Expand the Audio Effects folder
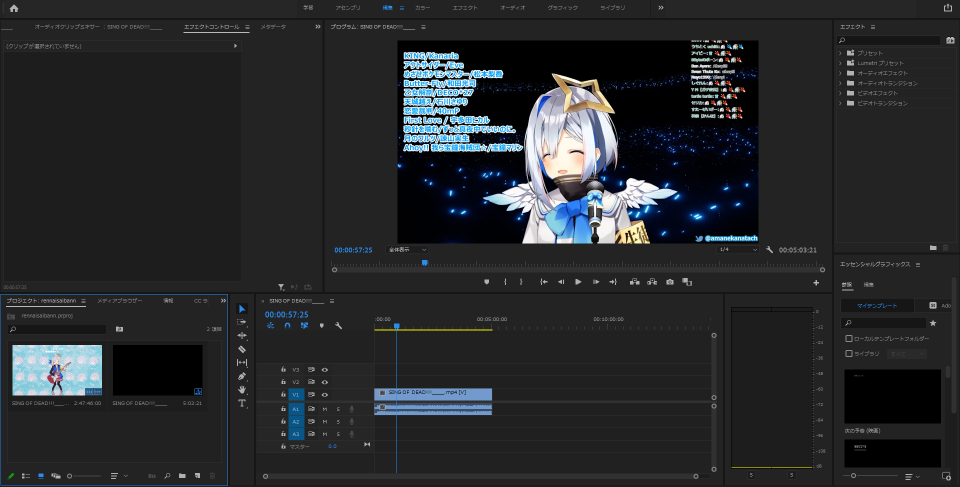Viewport: 960px width, 487px height. coord(840,73)
